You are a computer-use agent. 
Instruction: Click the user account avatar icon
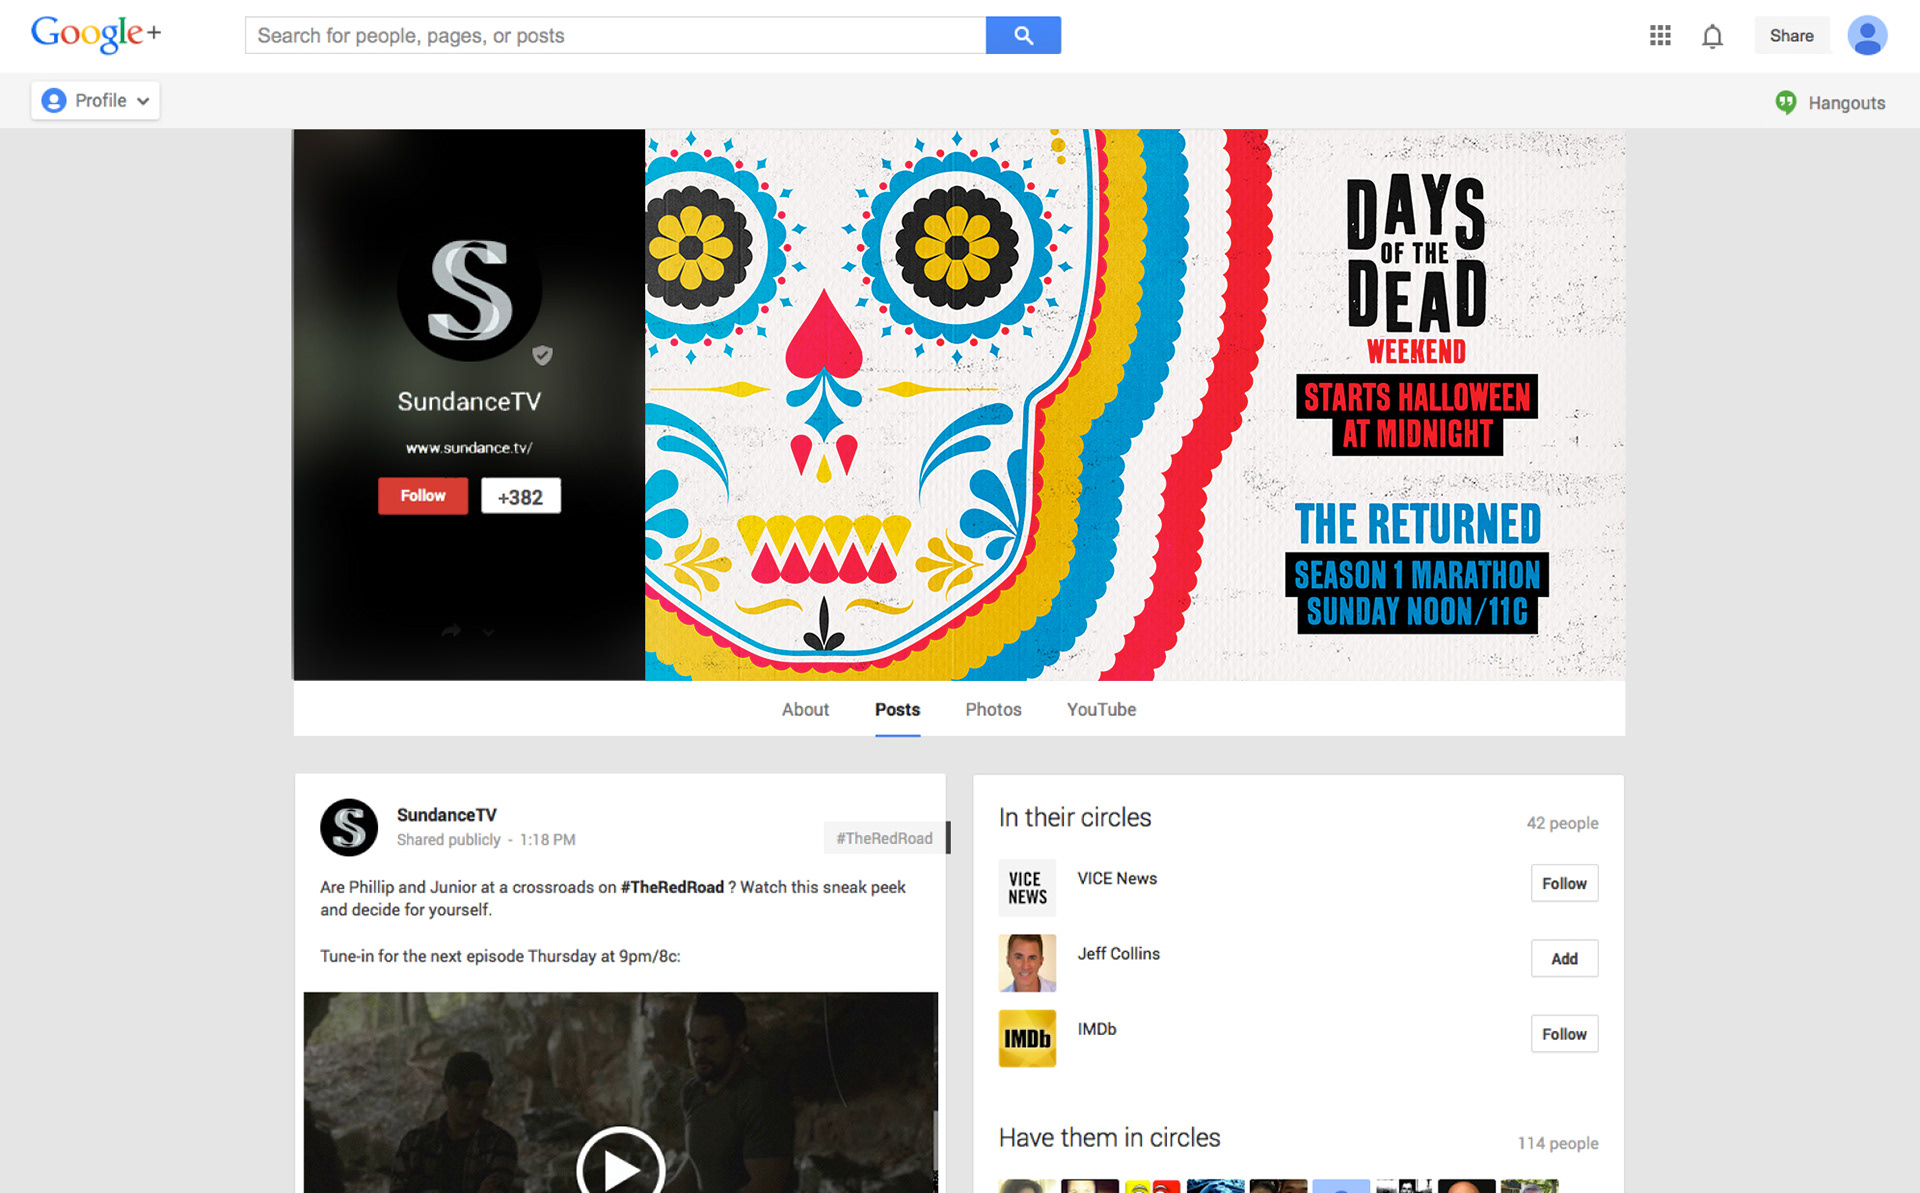1866,36
